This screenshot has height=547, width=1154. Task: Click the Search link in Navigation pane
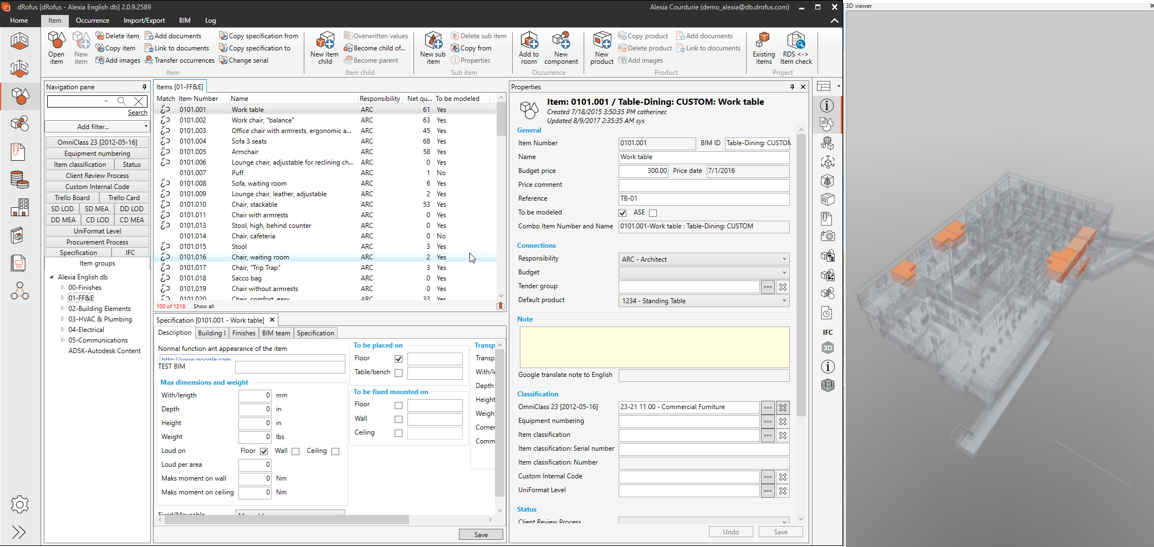(137, 113)
